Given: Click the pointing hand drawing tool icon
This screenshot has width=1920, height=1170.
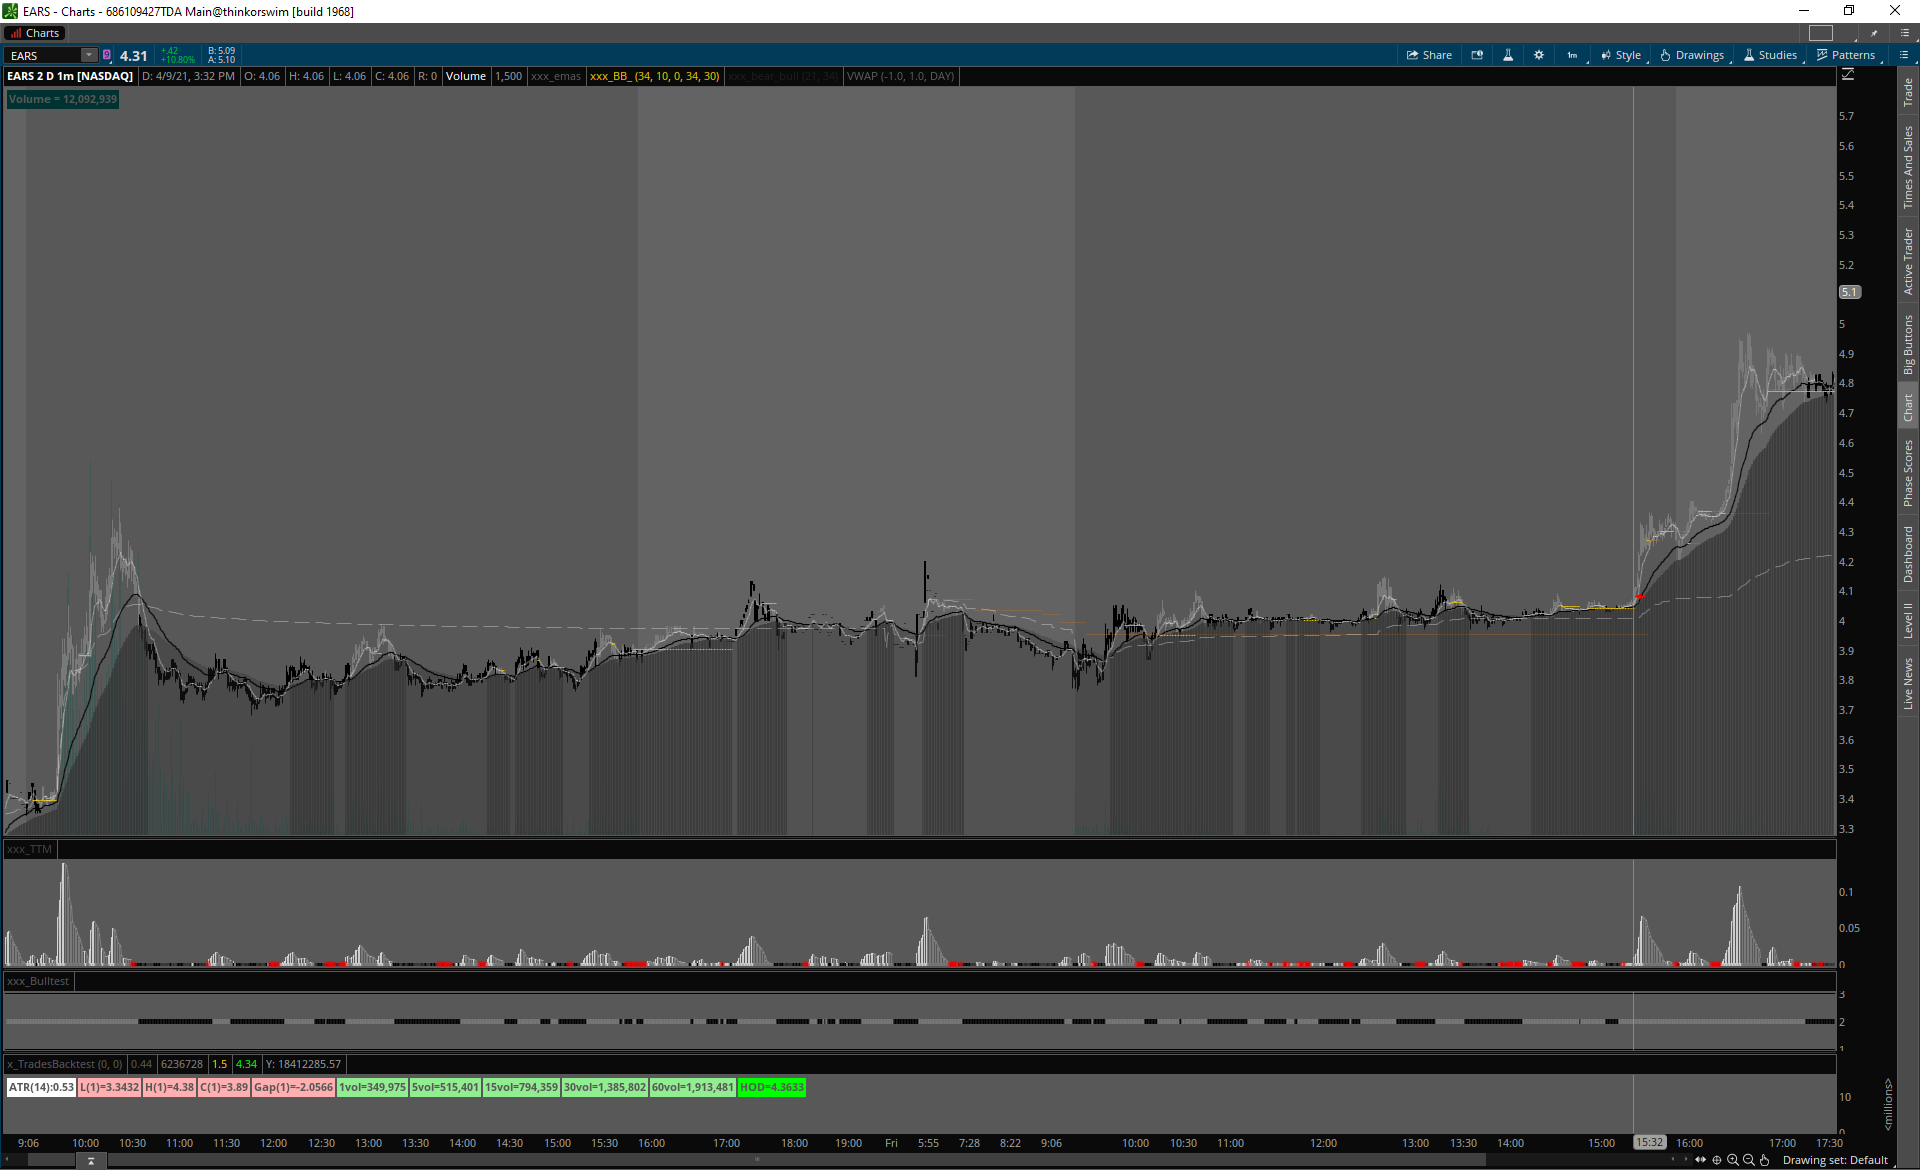Looking at the screenshot, I should tap(1765, 1160).
